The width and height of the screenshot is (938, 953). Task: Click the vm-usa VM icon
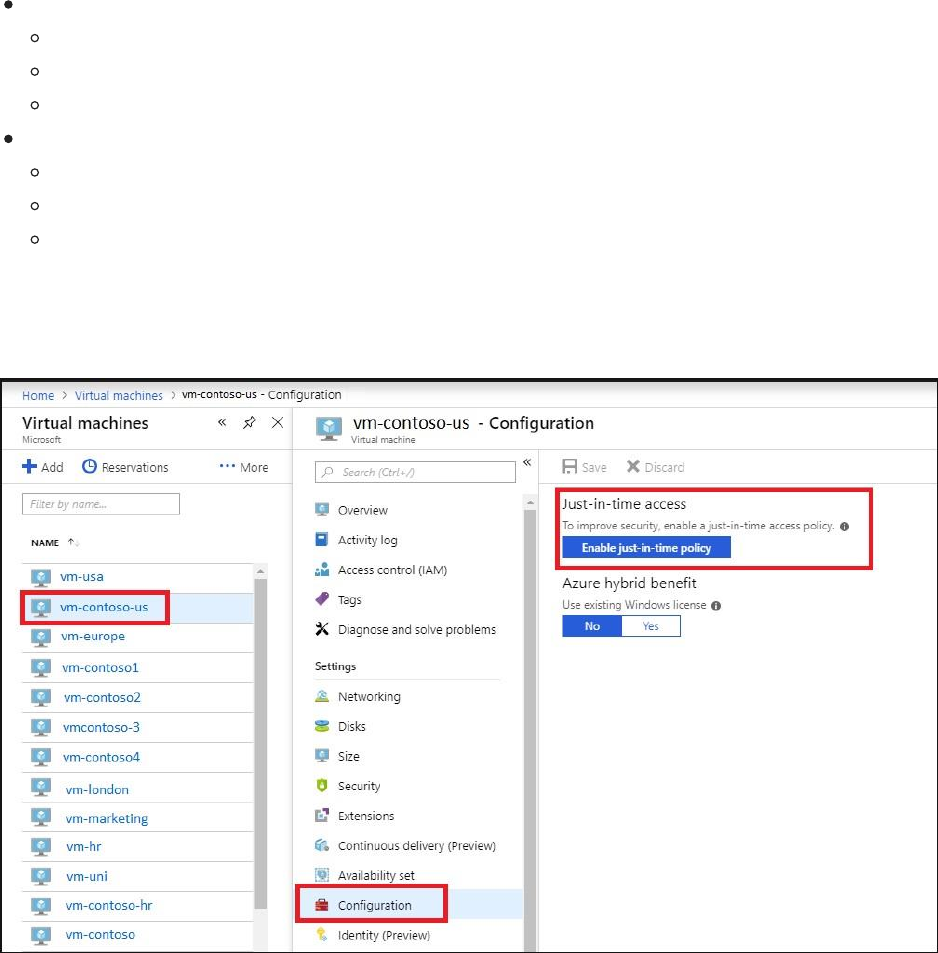pyautogui.click(x=41, y=577)
